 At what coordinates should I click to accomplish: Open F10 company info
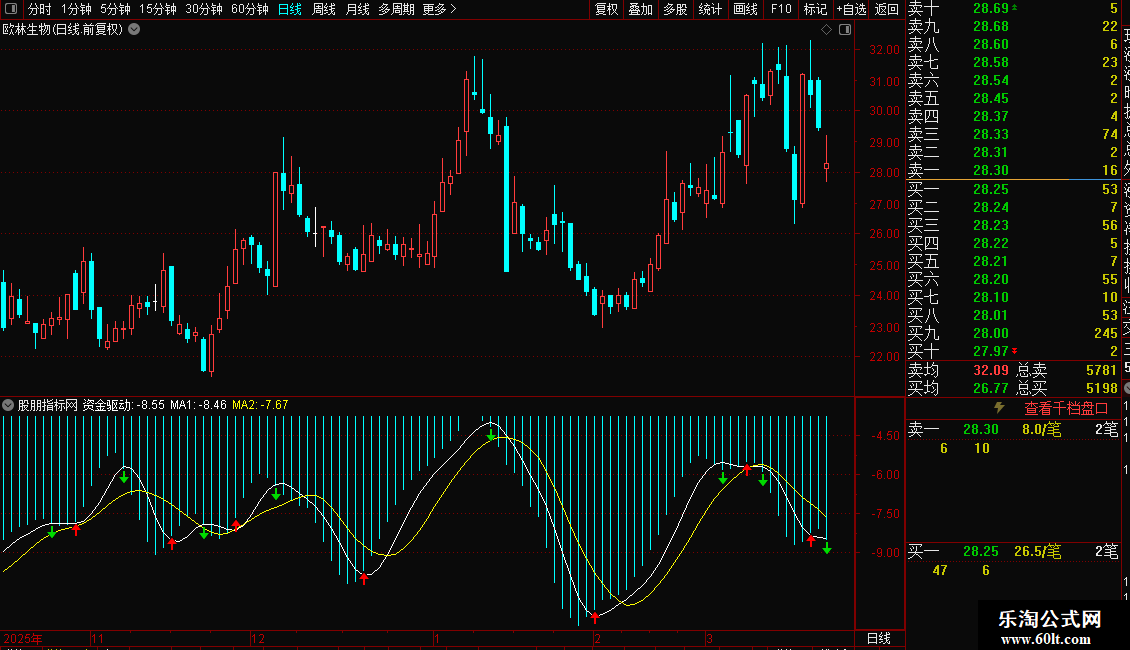click(780, 9)
